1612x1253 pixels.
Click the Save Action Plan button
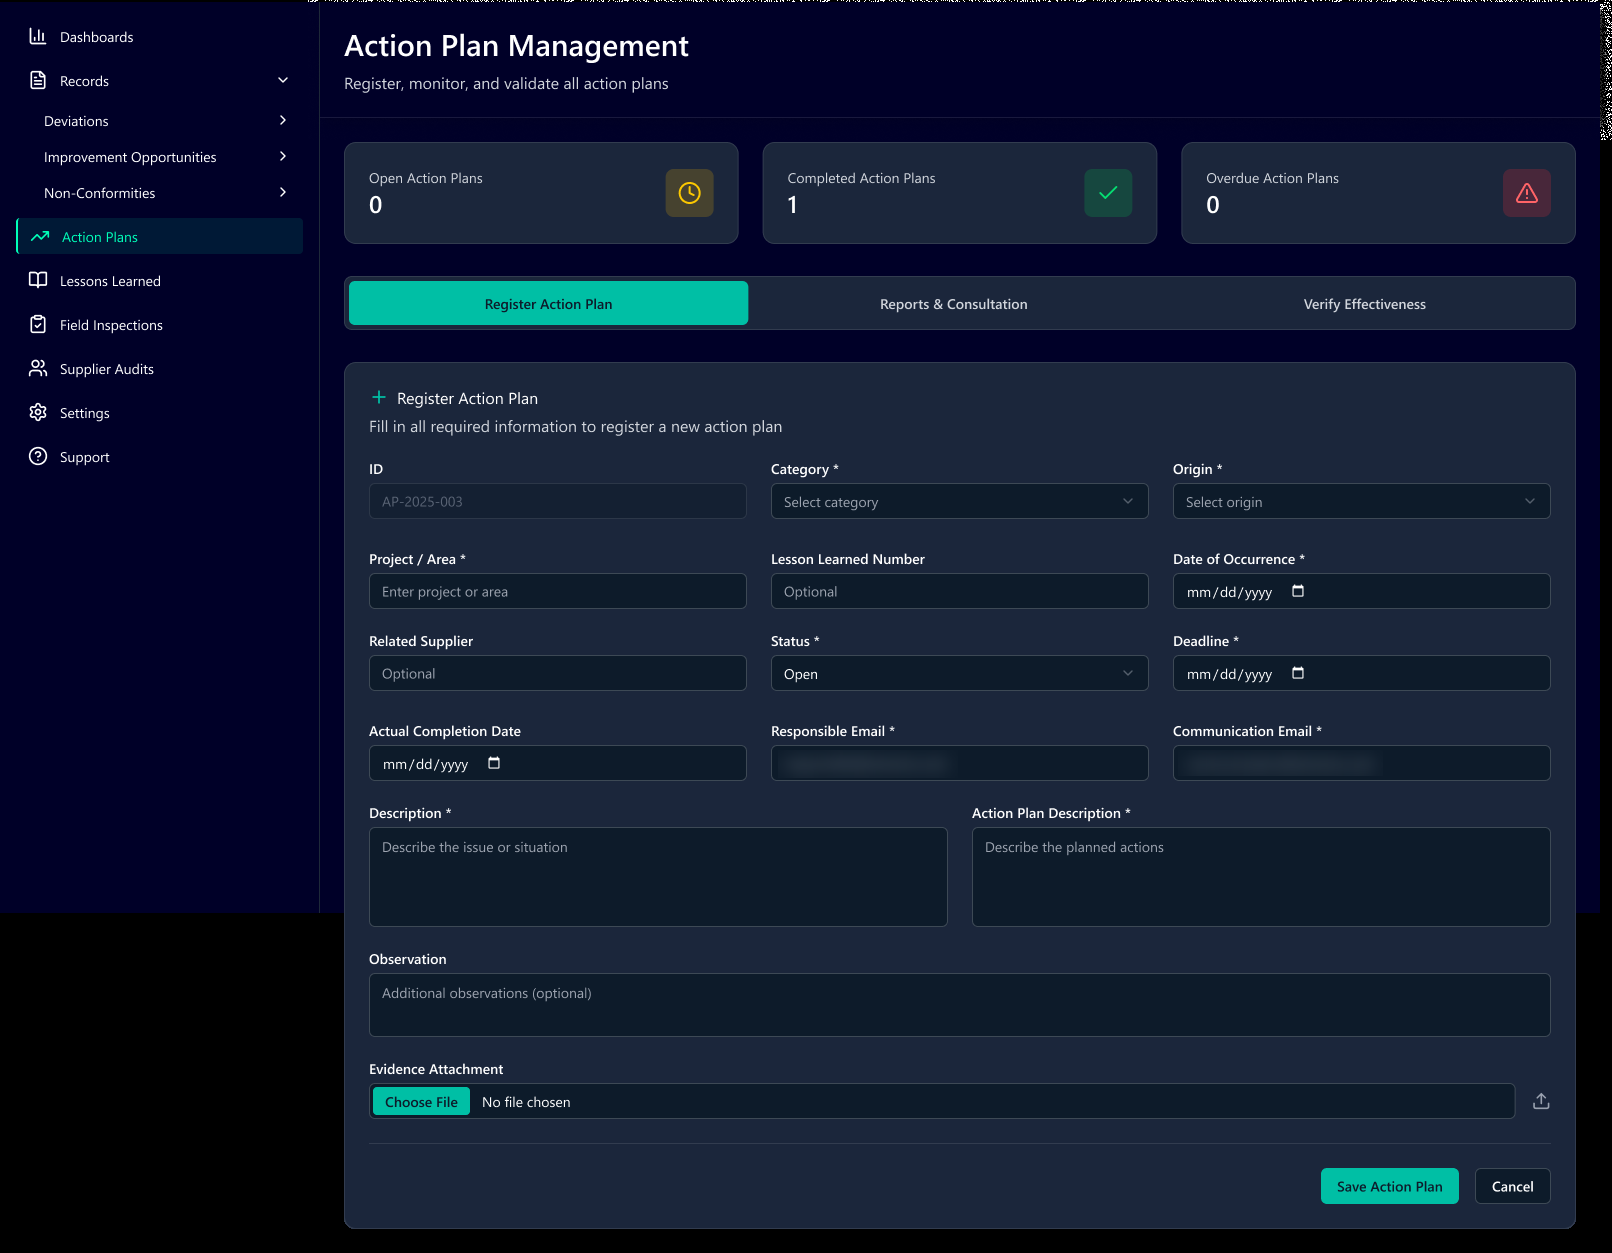(1389, 1186)
